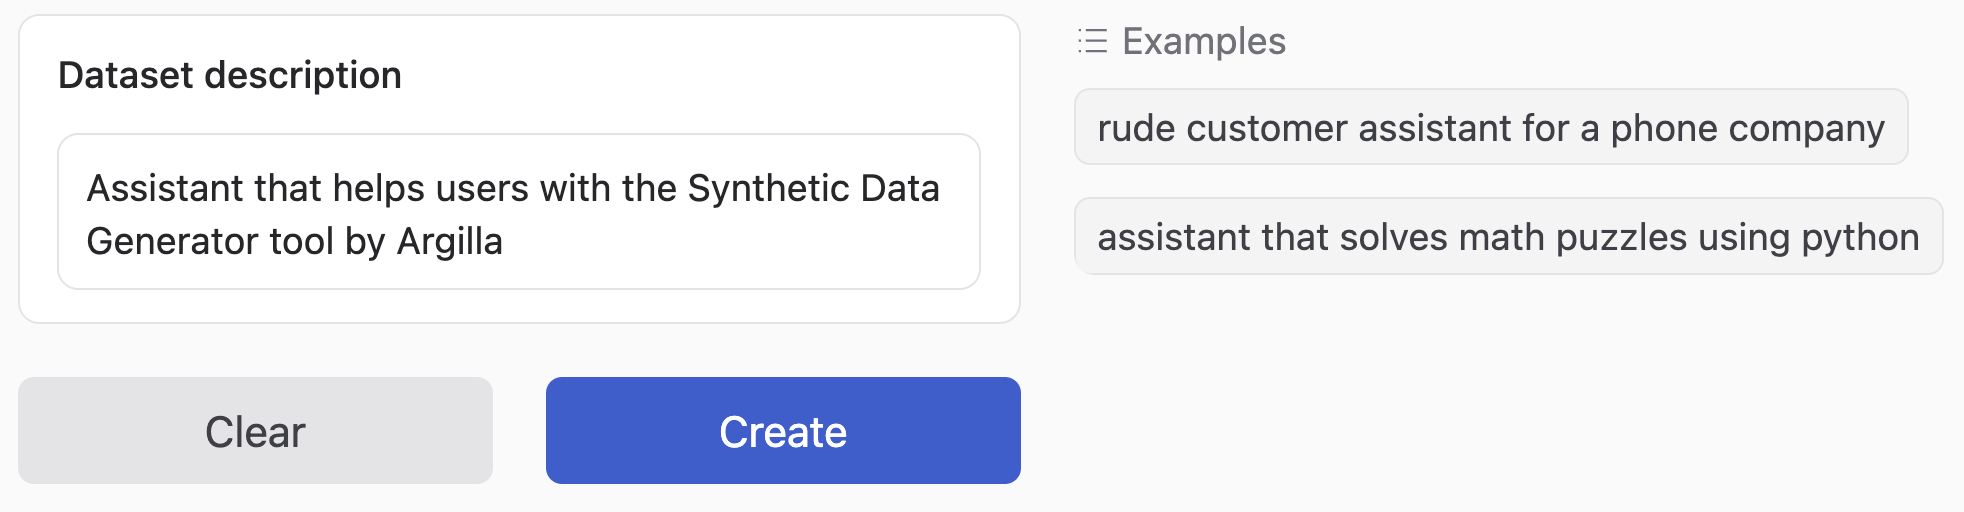Click empty space after Argilla in the text box

click(x=740, y=242)
